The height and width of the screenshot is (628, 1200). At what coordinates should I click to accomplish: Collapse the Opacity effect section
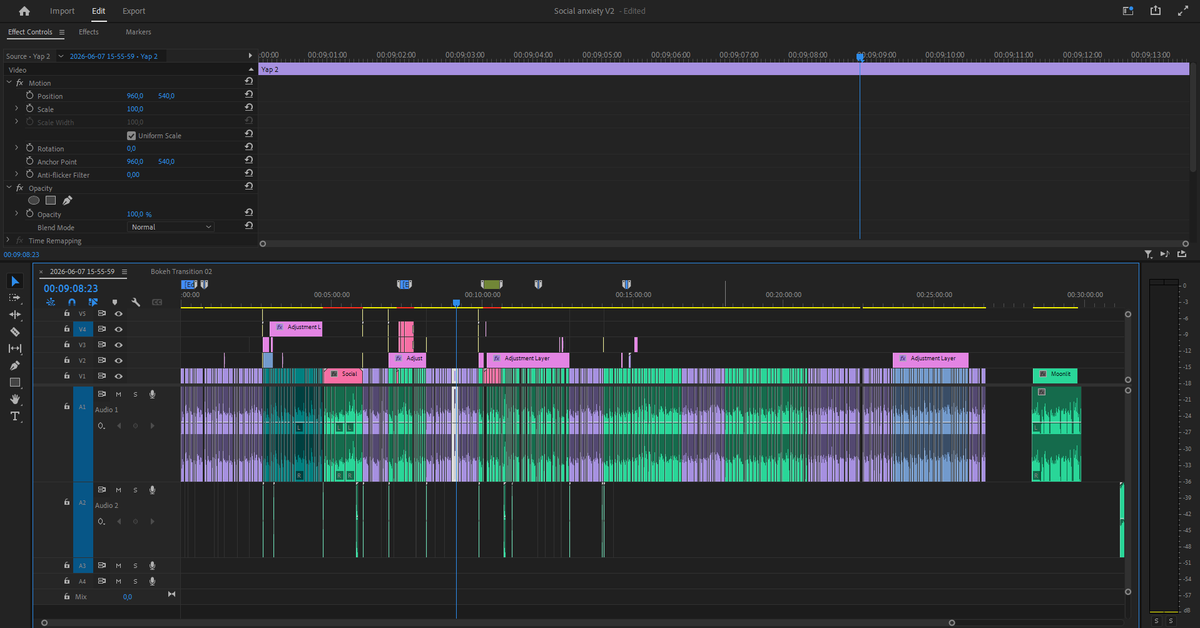[x=9, y=187]
